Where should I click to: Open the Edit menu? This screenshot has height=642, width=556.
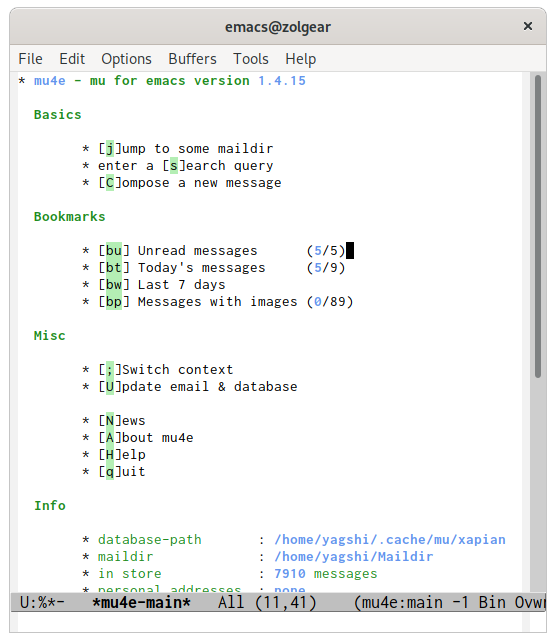coord(72,59)
